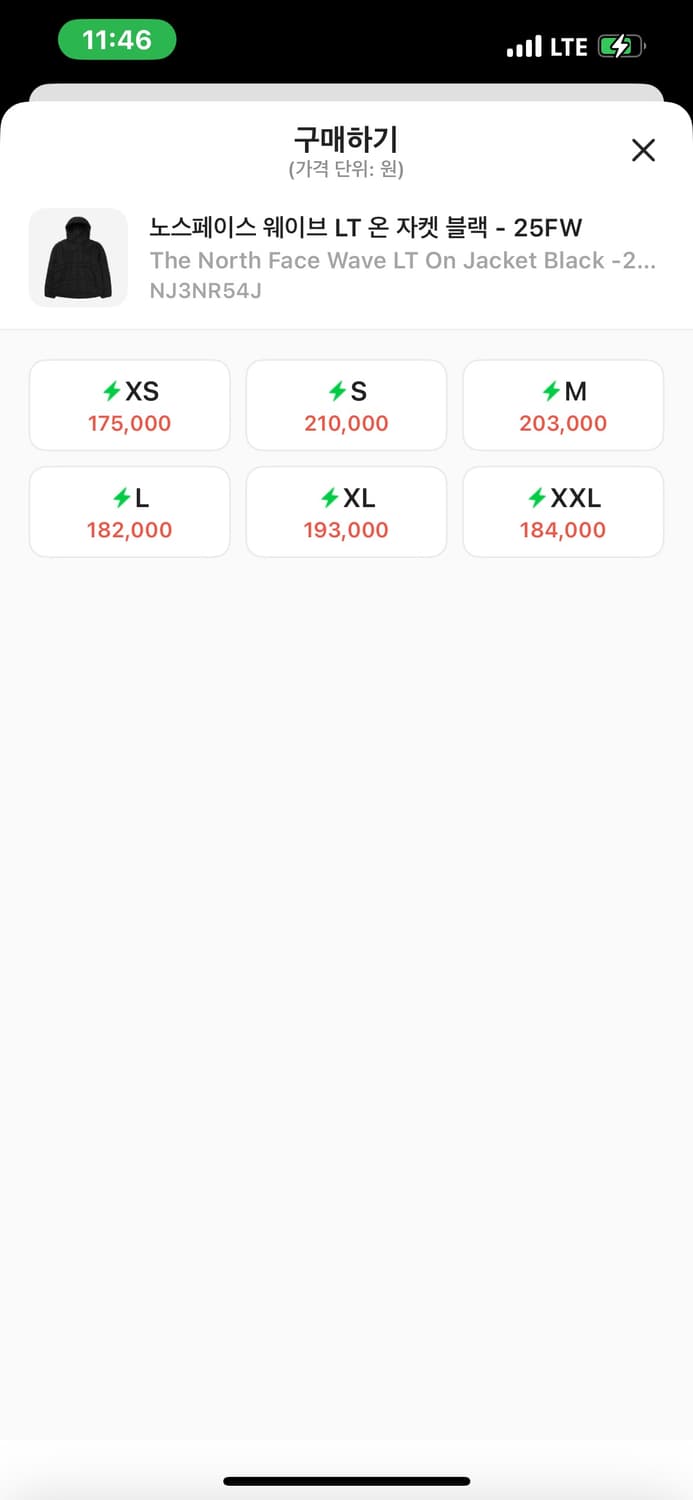This screenshot has width=693, height=1500.
Task: Tap the lightning icon next to L
Action: (121, 497)
